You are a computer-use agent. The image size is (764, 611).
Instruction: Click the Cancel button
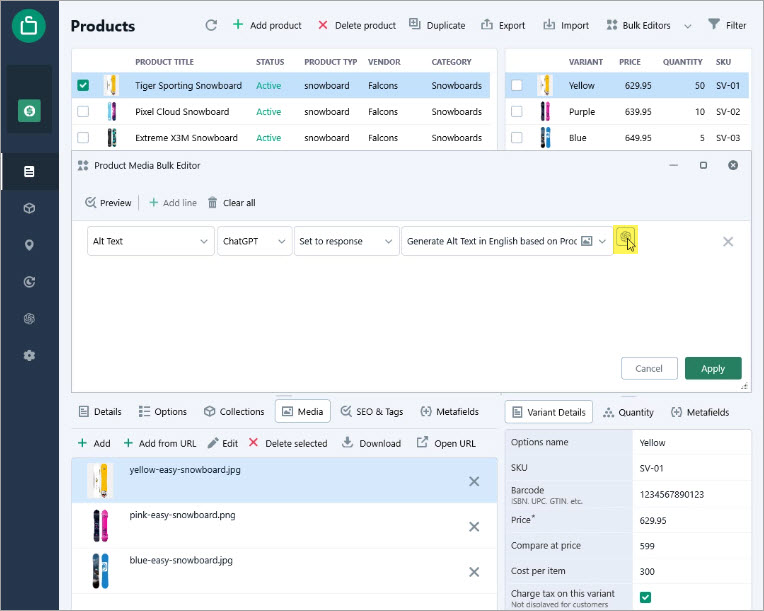point(649,368)
